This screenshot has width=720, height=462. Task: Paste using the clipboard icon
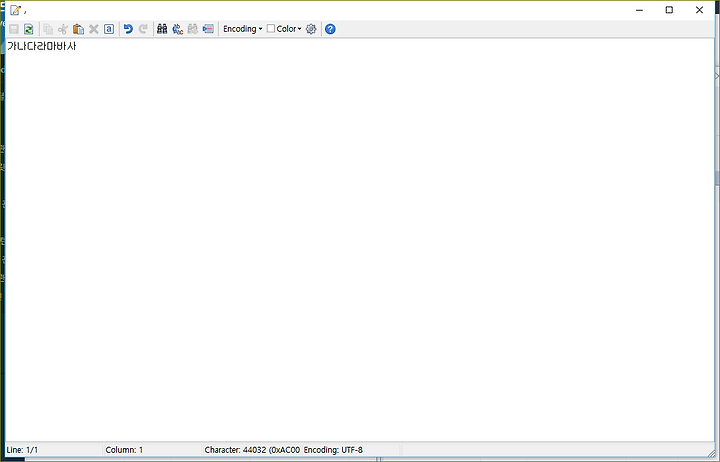click(x=79, y=29)
